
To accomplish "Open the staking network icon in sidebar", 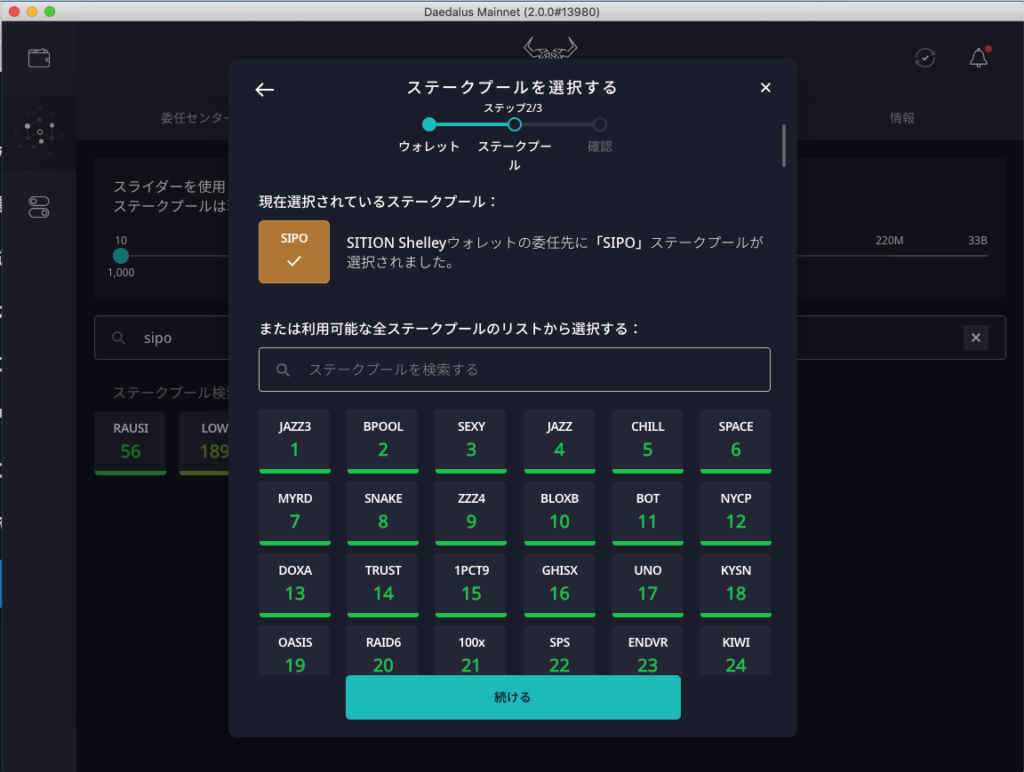I will [x=39, y=131].
